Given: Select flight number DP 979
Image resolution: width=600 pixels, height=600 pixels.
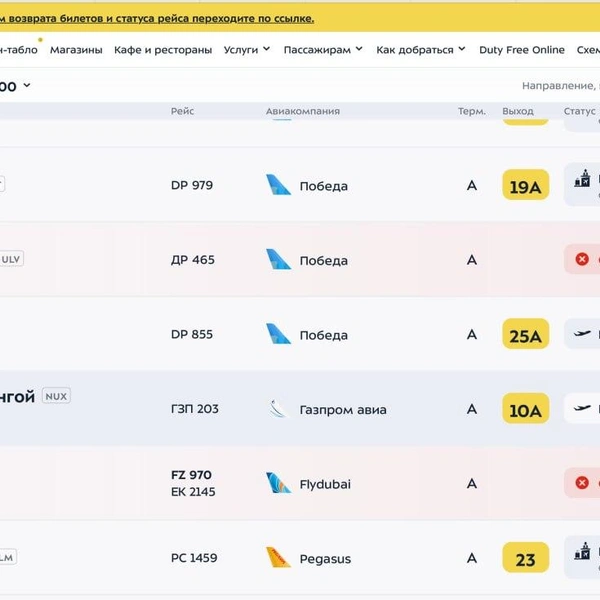Looking at the screenshot, I should pos(192,185).
